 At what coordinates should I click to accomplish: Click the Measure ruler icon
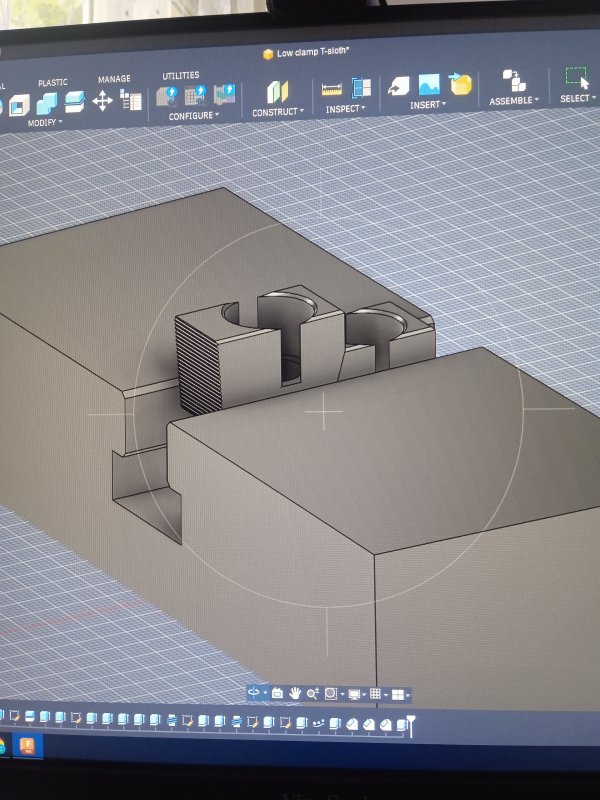[332, 89]
